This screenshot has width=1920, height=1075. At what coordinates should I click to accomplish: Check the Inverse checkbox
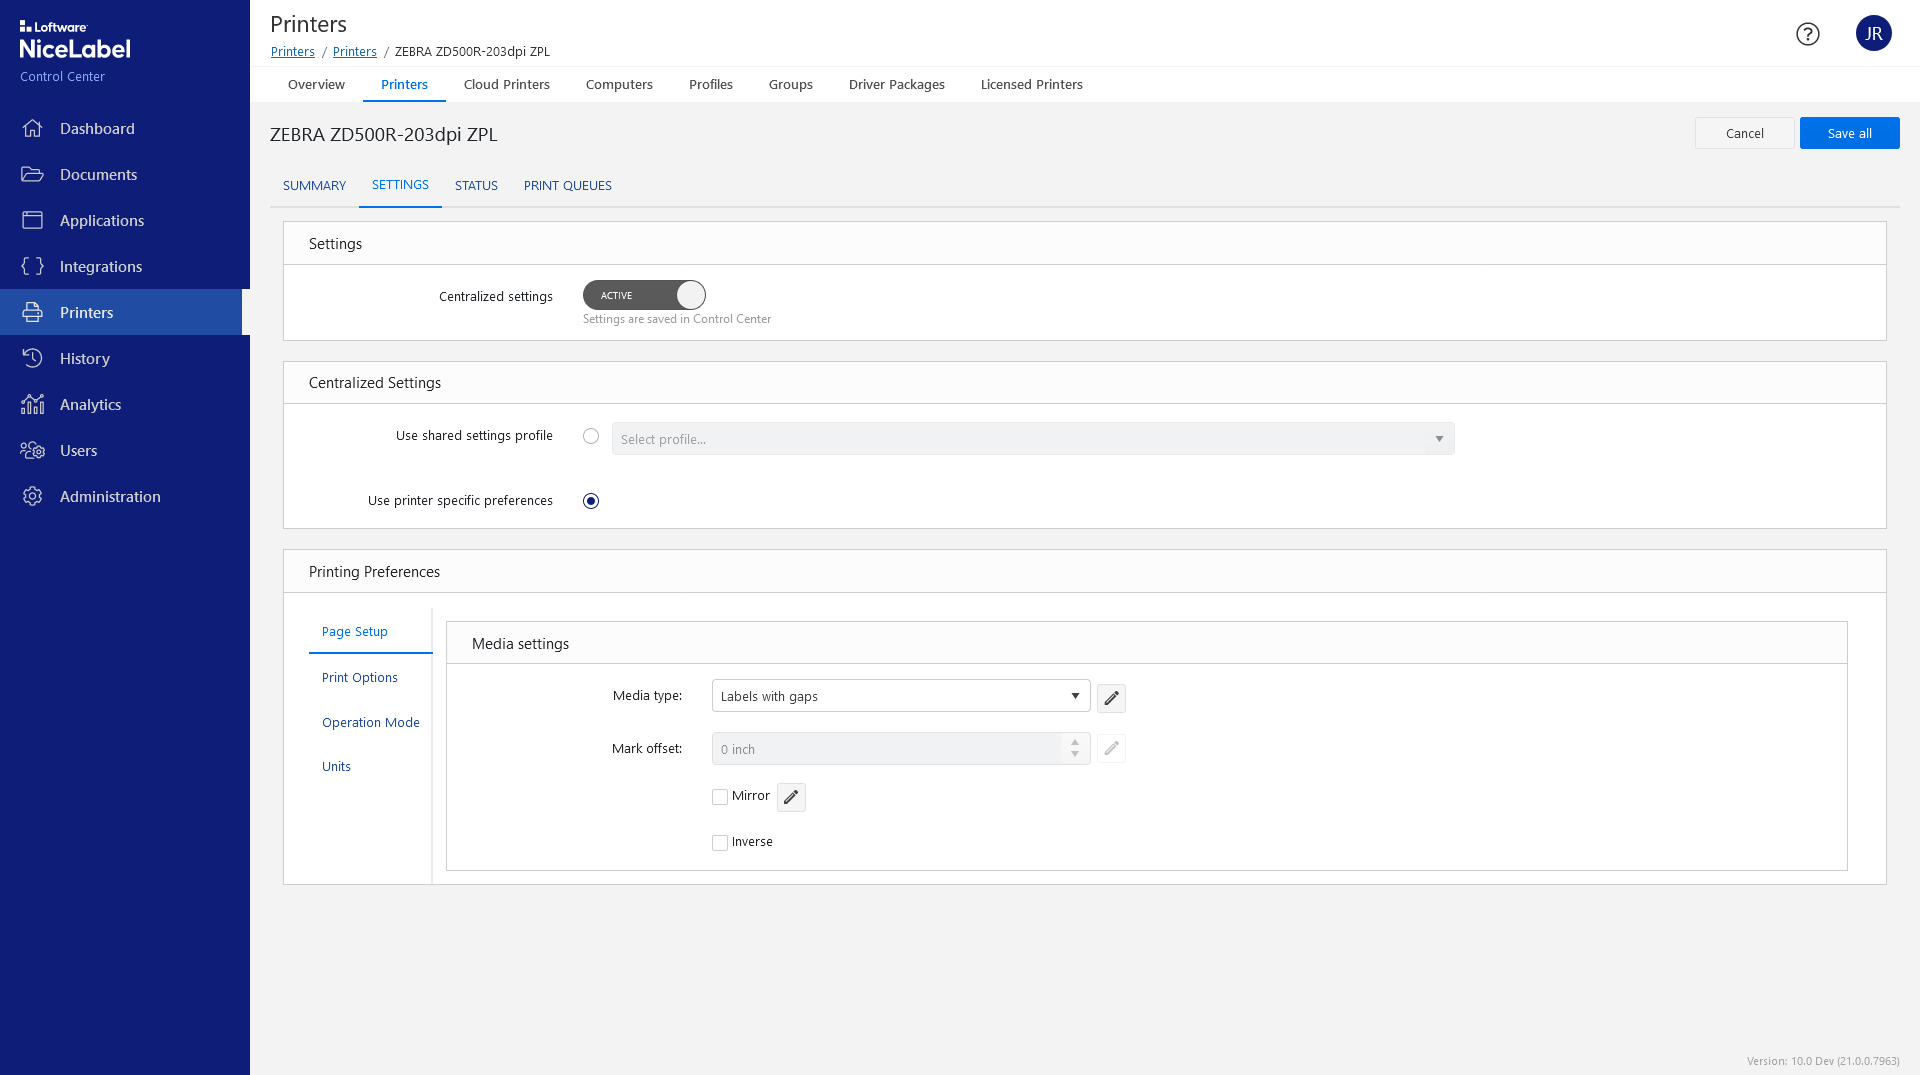(720, 843)
